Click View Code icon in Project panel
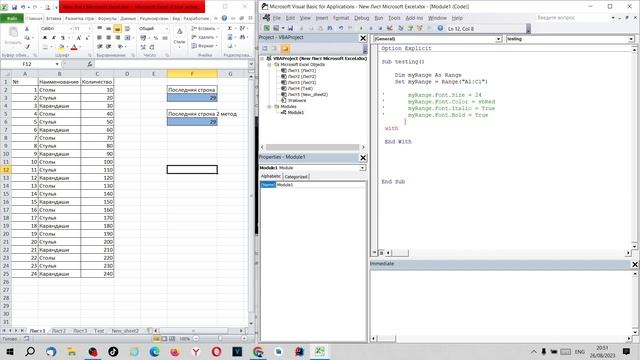The width and height of the screenshot is (640, 360). [265, 49]
